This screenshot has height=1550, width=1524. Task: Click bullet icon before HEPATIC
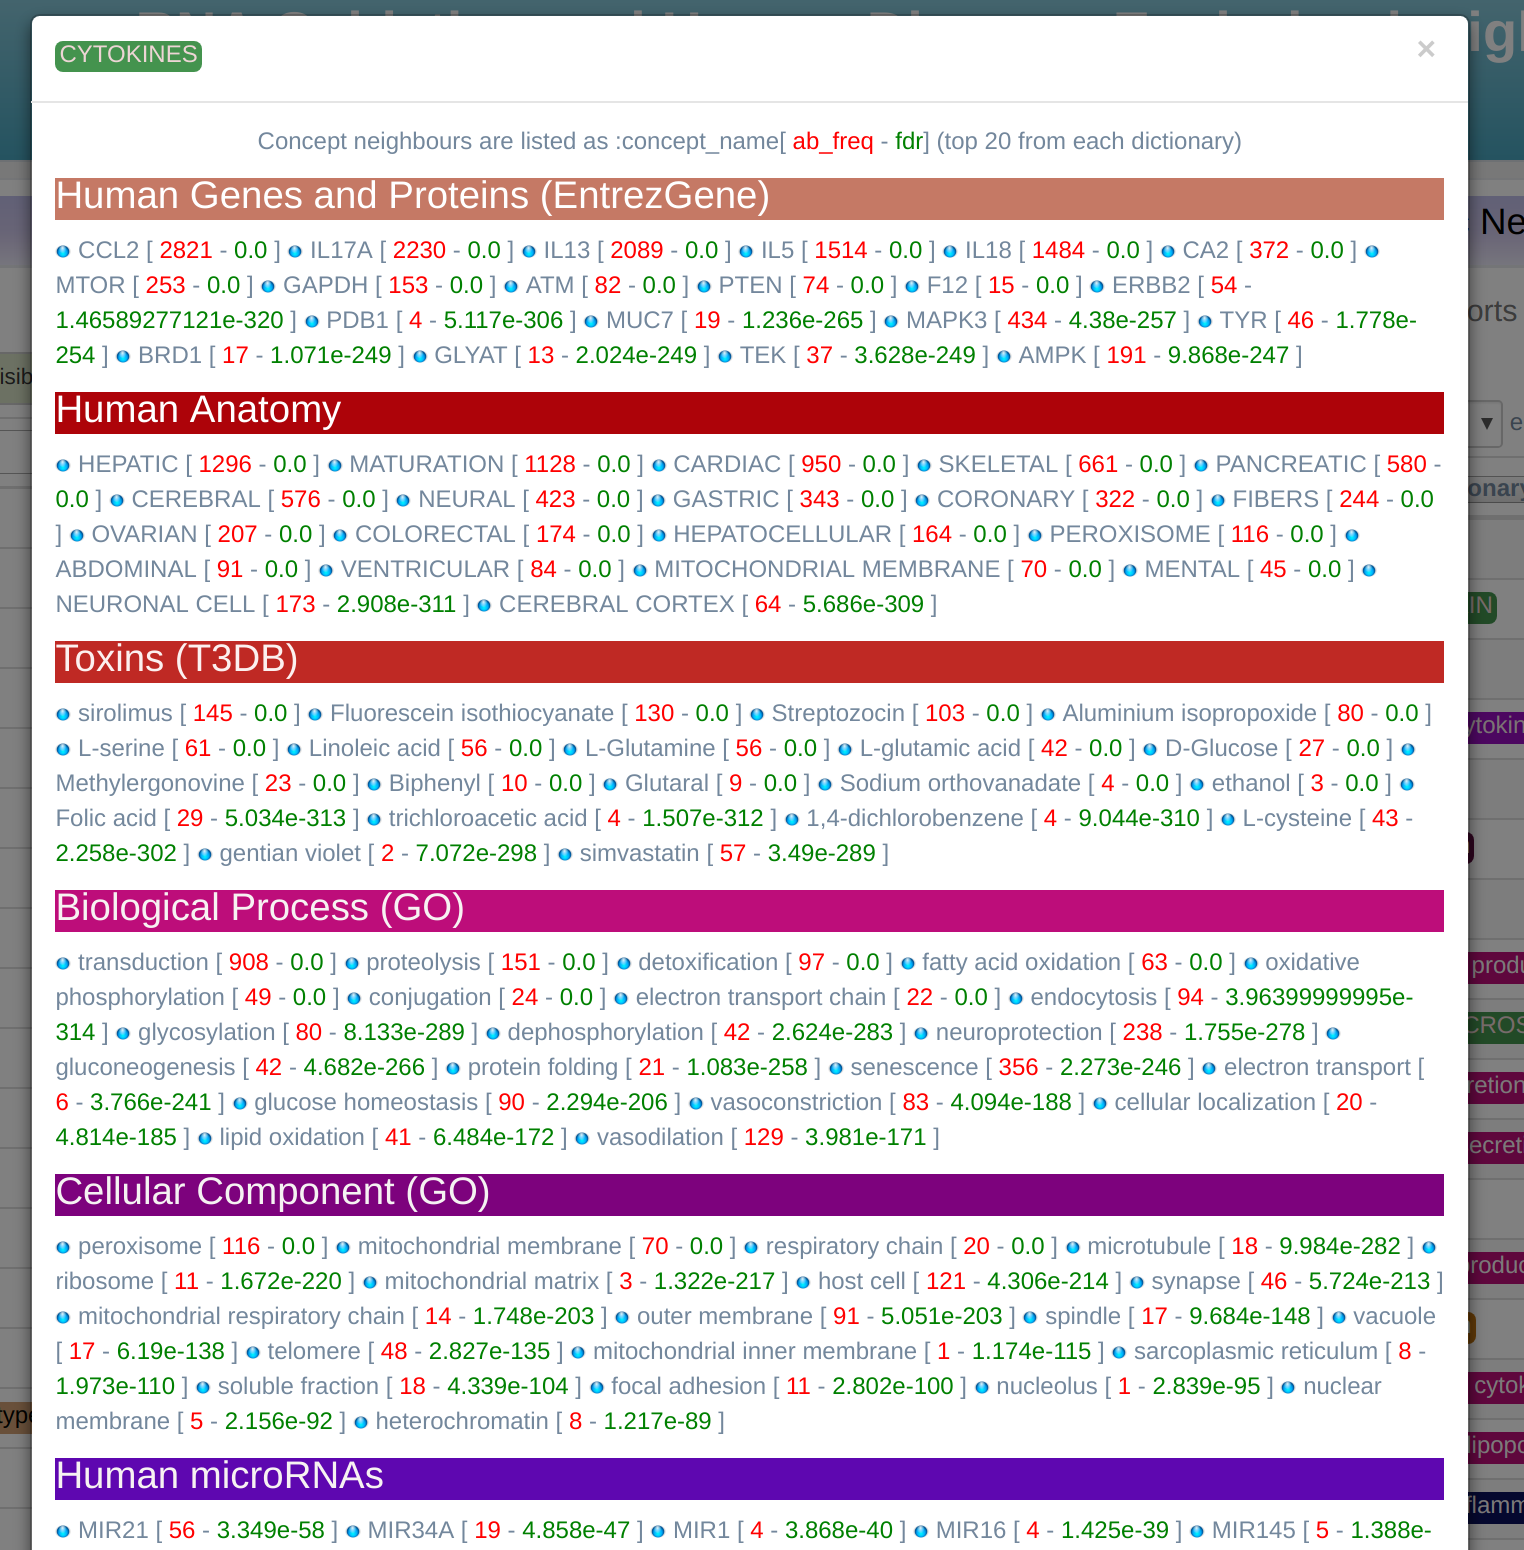63,466
